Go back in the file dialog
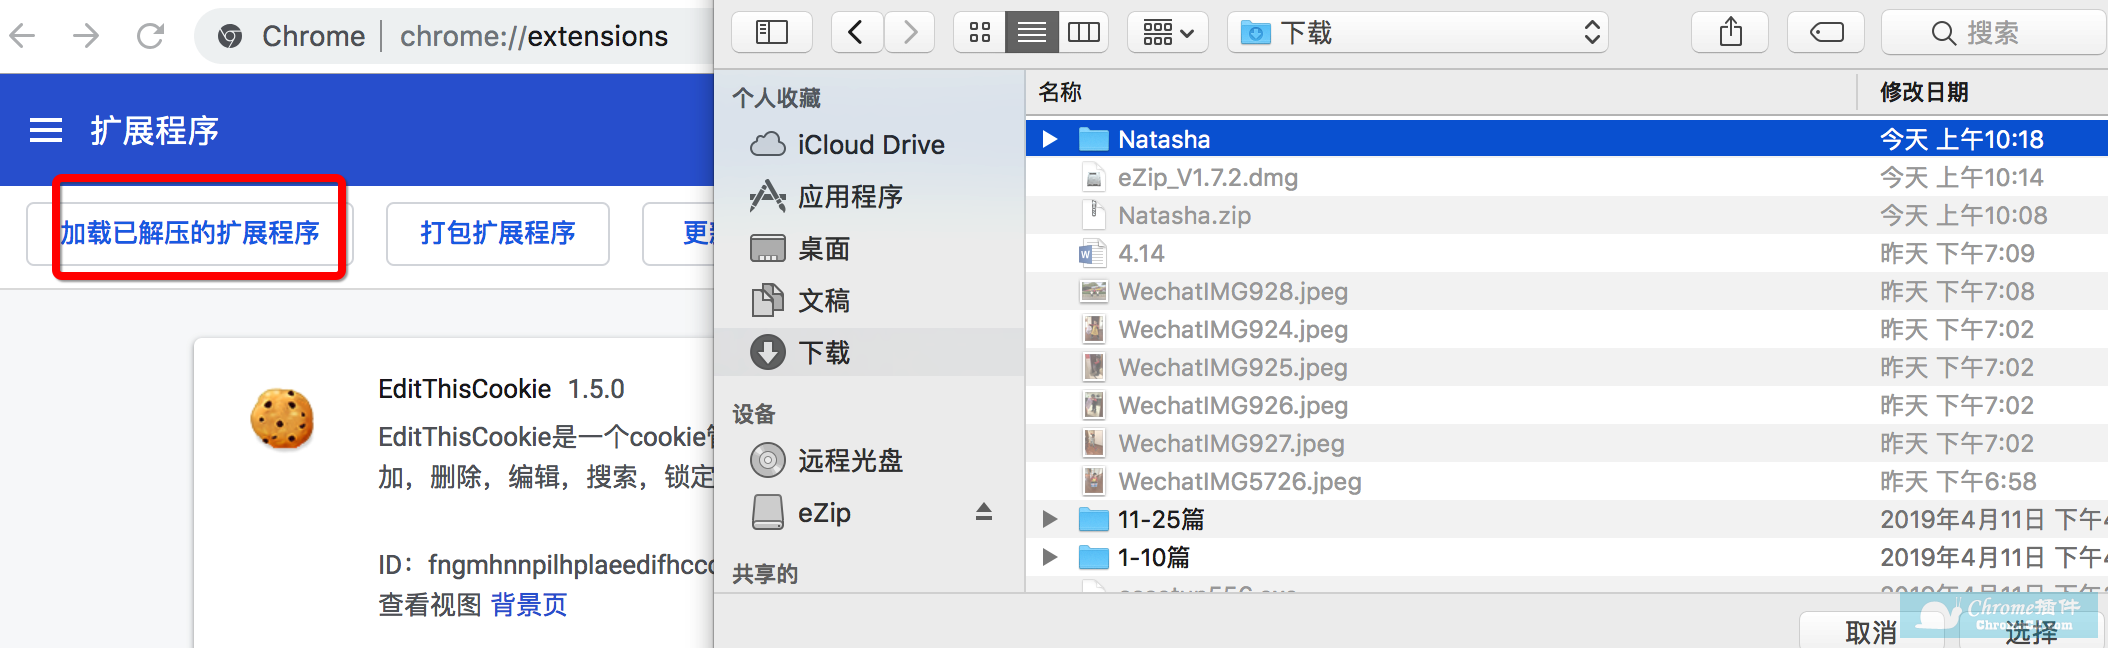The height and width of the screenshot is (648, 2108). 856,33
